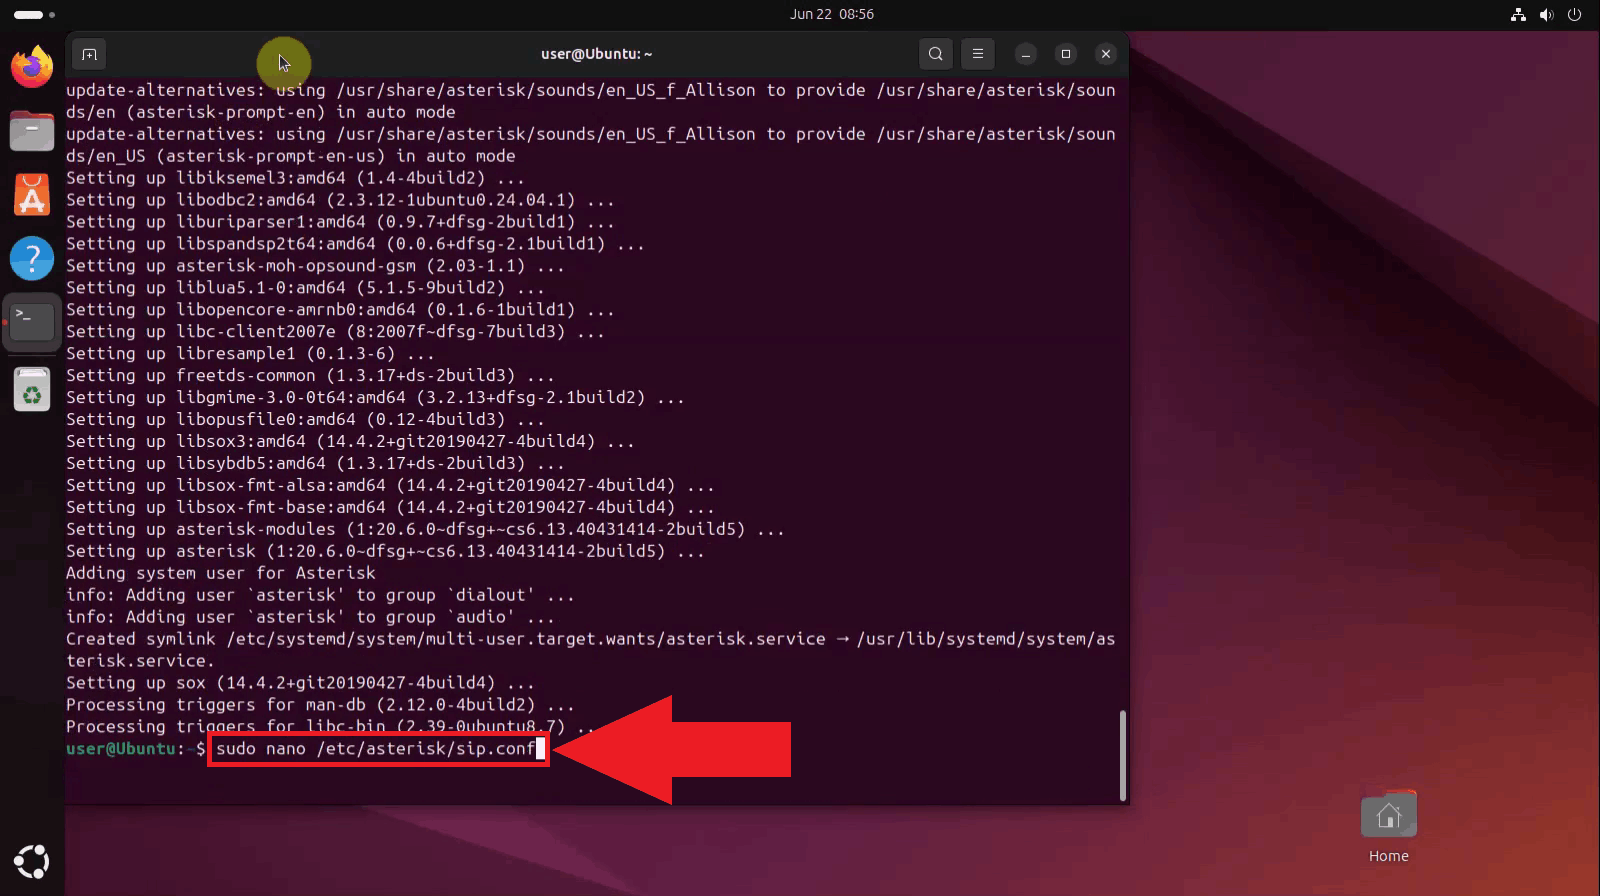Open a new terminal tab
The height and width of the screenshot is (896, 1600).
tap(89, 54)
